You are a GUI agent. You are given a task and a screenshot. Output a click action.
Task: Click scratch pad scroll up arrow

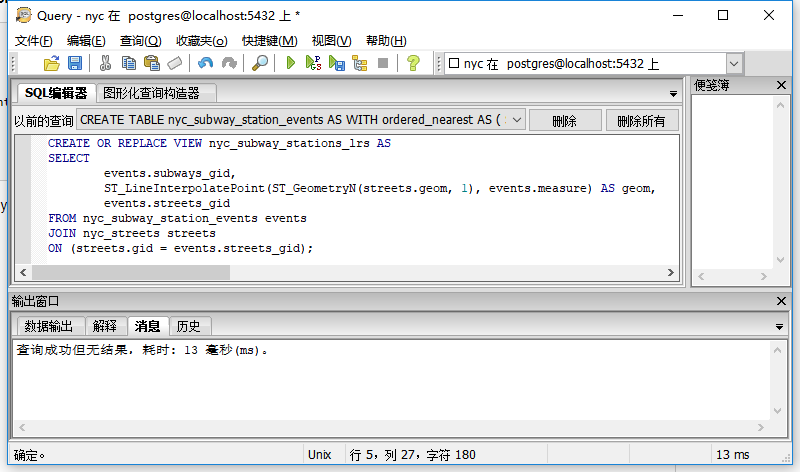point(780,105)
